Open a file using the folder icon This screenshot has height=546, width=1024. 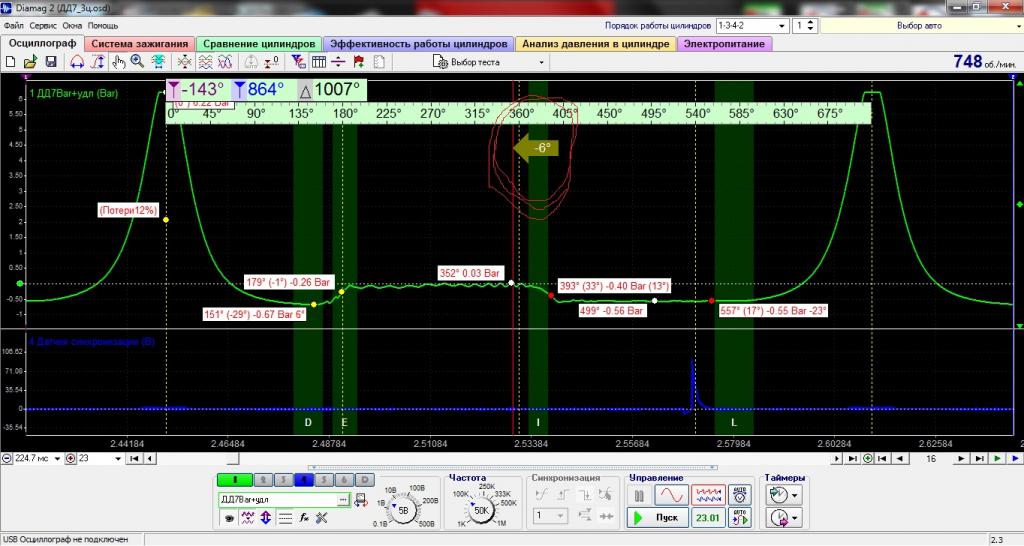pos(30,62)
